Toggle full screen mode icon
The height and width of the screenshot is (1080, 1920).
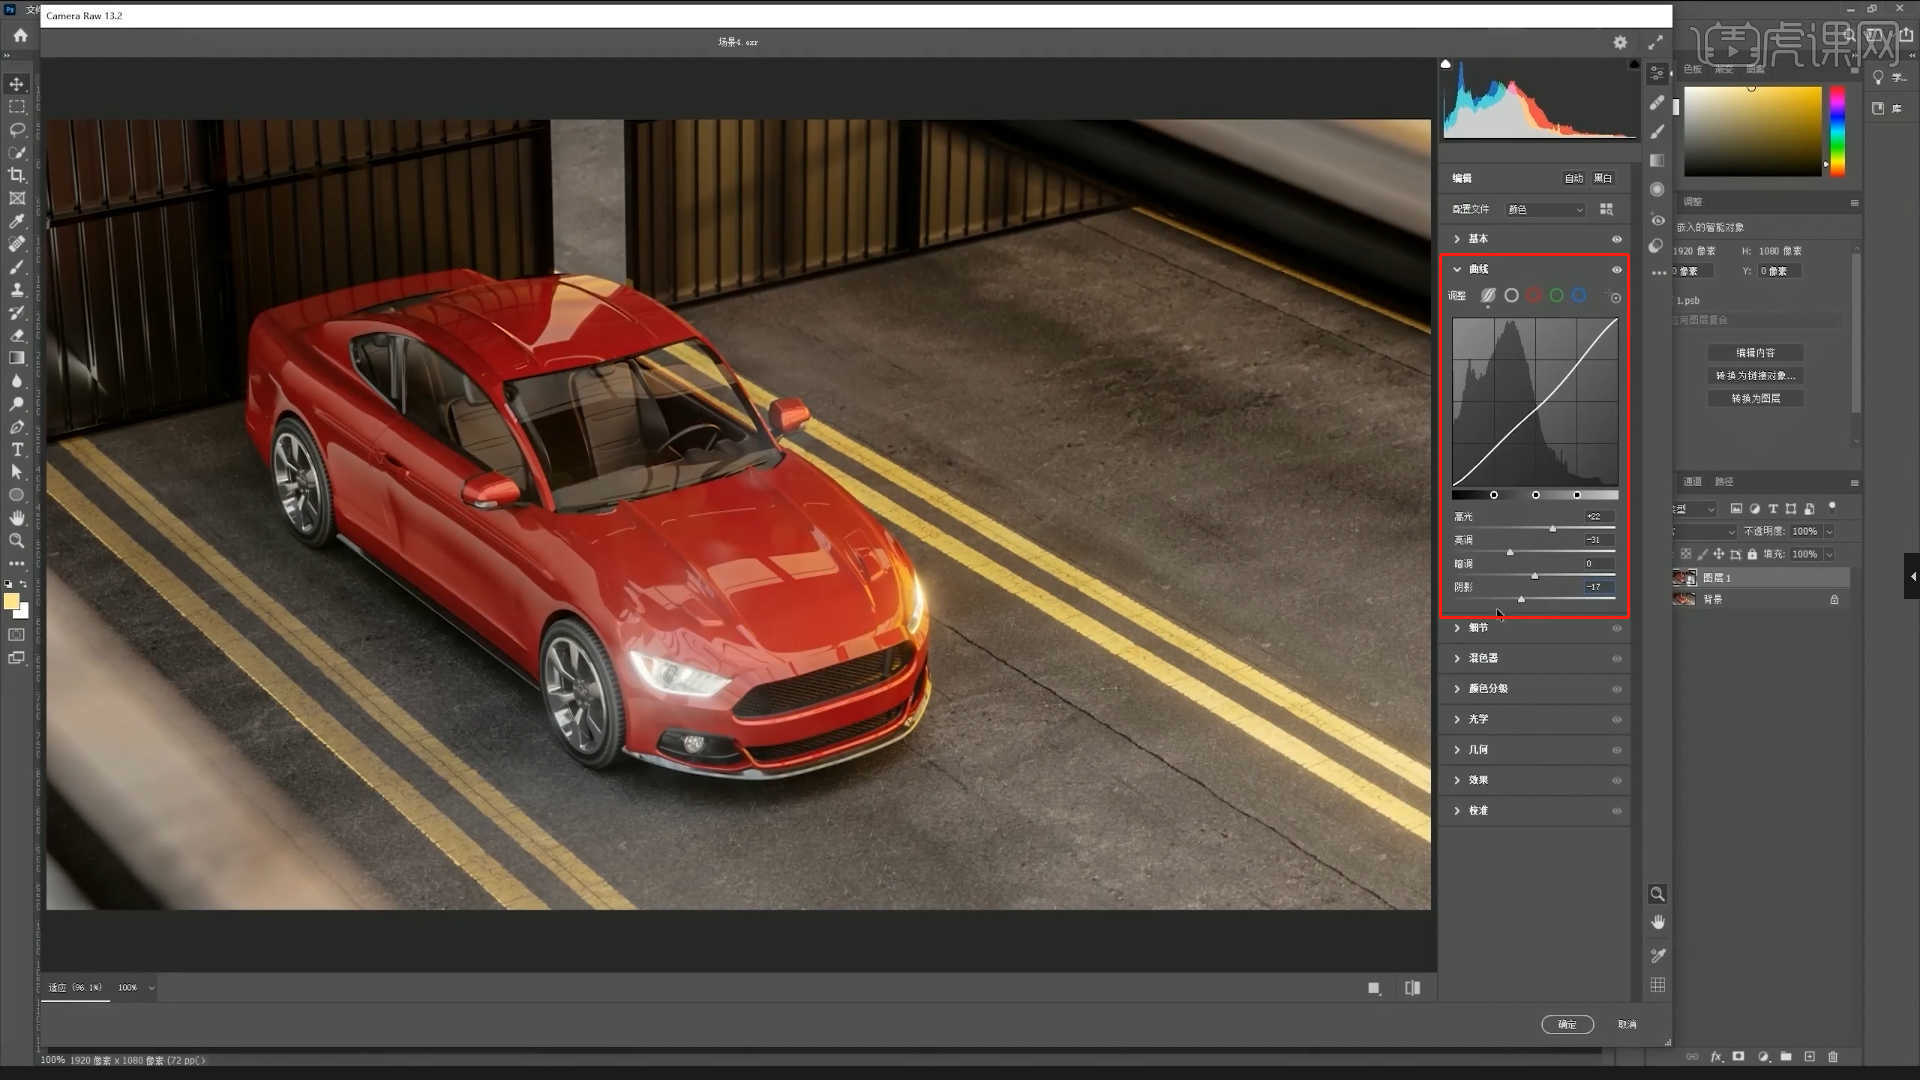click(1656, 42)
